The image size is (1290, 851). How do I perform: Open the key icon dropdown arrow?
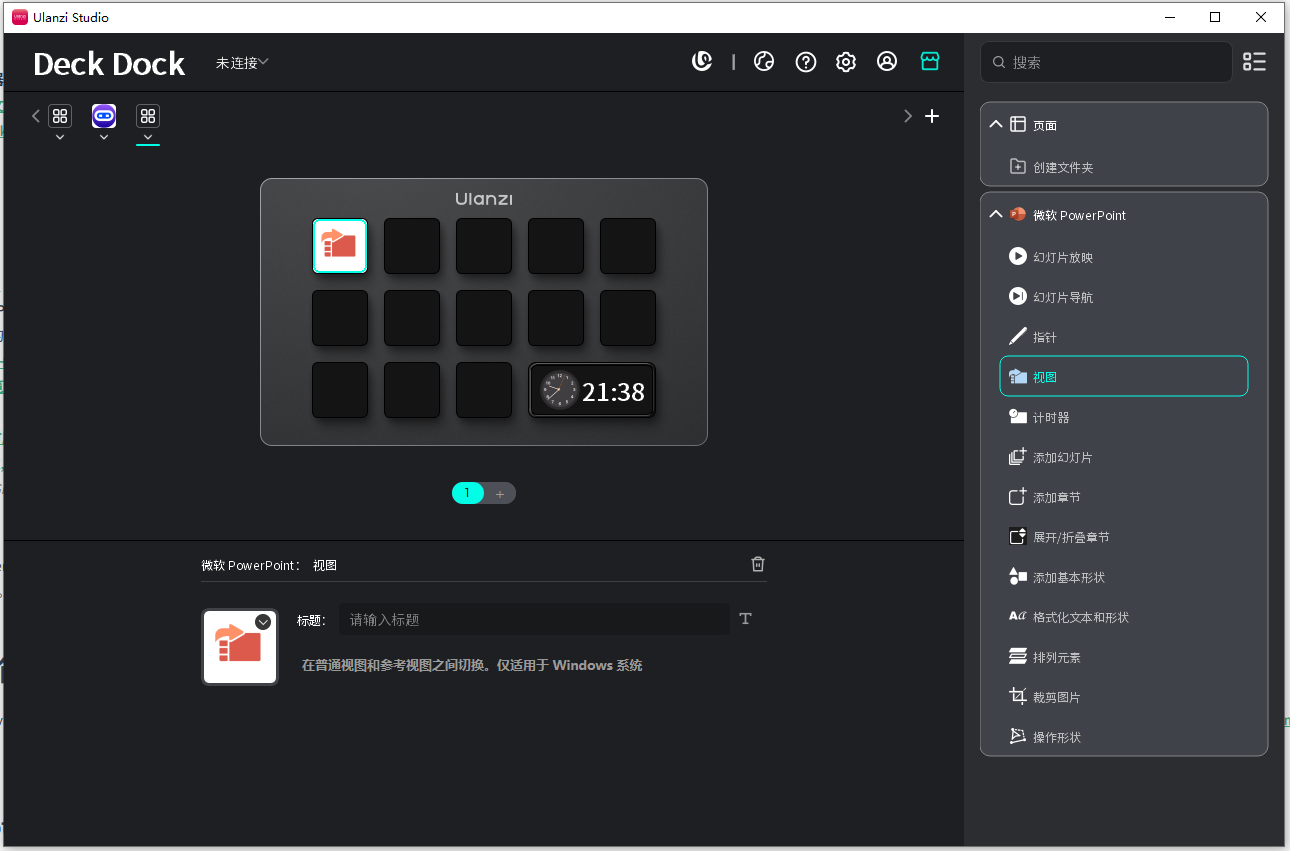coord(263,622)
